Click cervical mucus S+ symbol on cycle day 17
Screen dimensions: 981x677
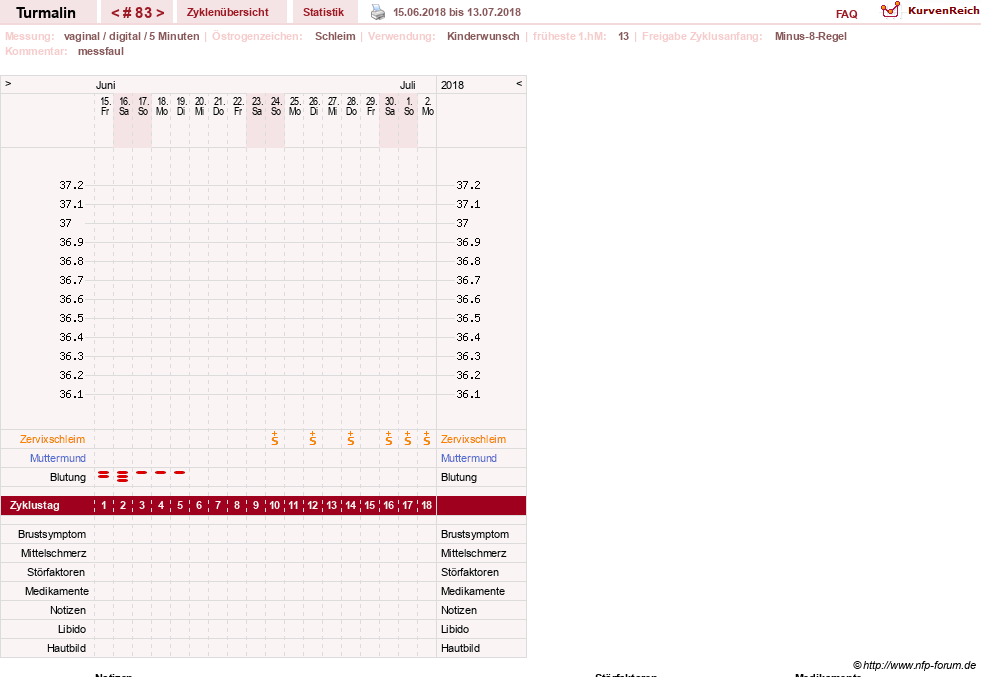[x=407, y=438]
